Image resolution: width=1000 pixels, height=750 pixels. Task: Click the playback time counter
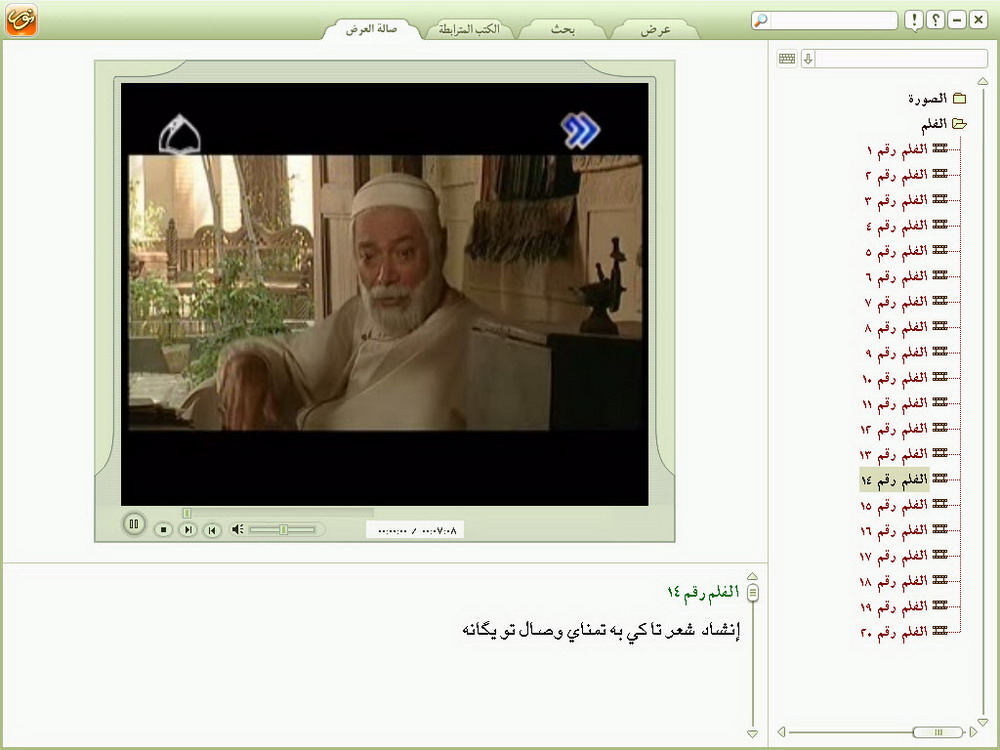[x=415, y=530]
